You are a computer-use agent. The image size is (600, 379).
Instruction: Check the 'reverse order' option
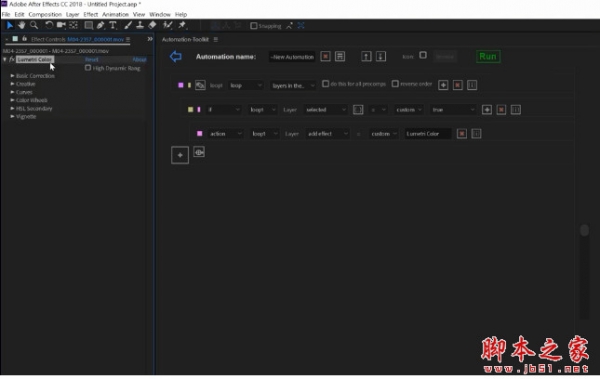[x=395, y=83]
